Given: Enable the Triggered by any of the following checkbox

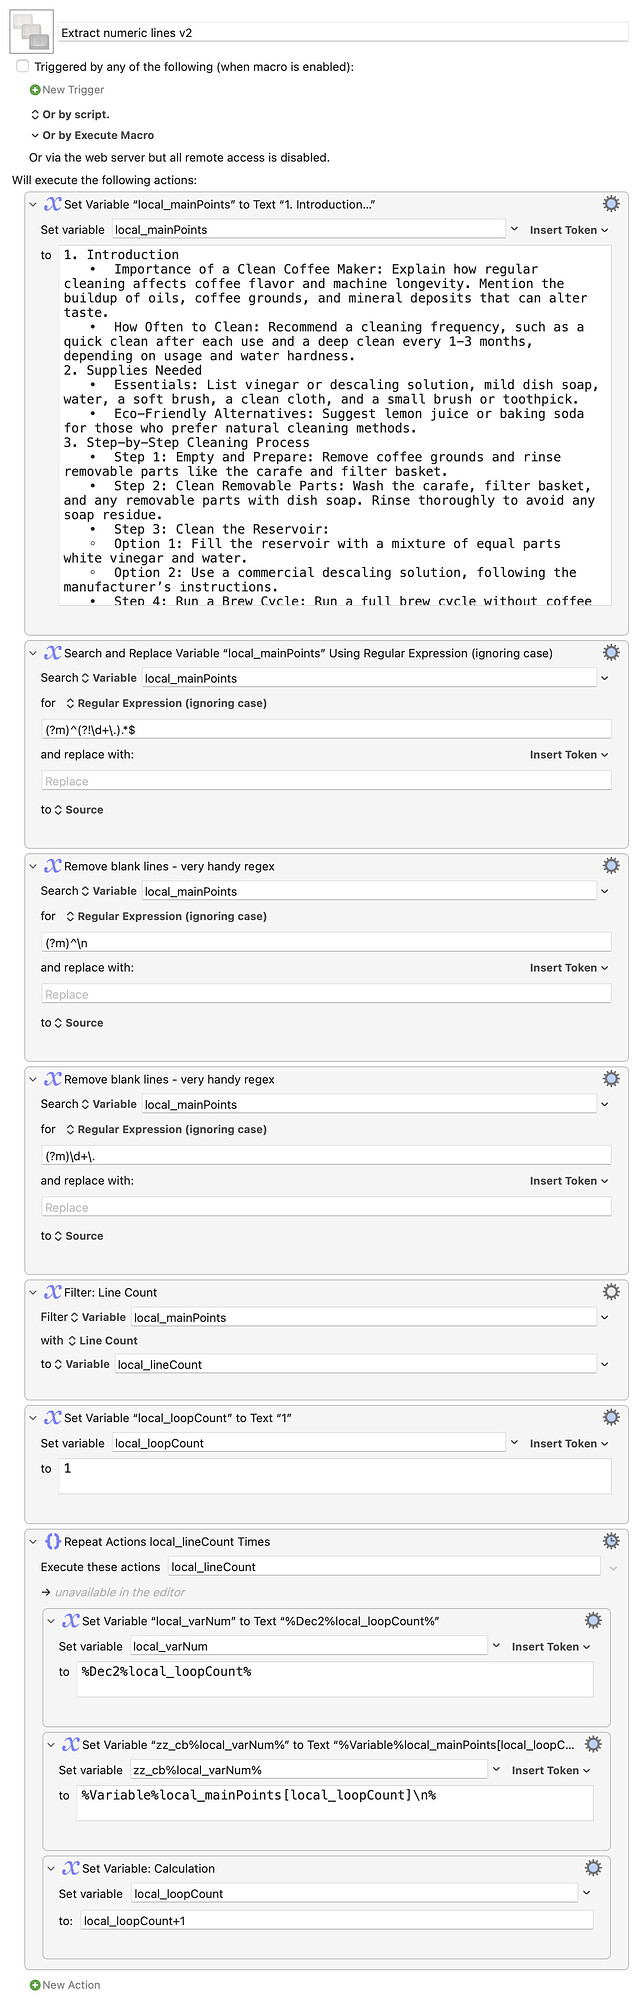Looking at the screenshot, I should (22, 66).
